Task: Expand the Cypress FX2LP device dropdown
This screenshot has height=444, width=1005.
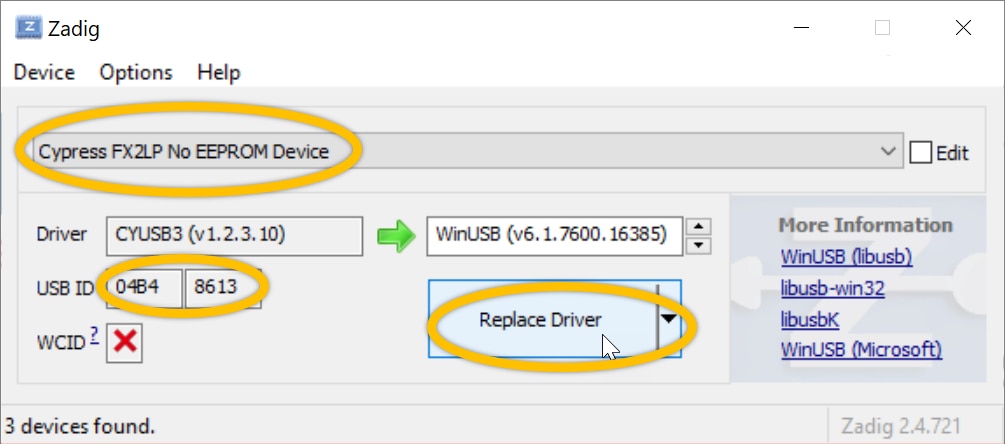Action: click(888, 152)
